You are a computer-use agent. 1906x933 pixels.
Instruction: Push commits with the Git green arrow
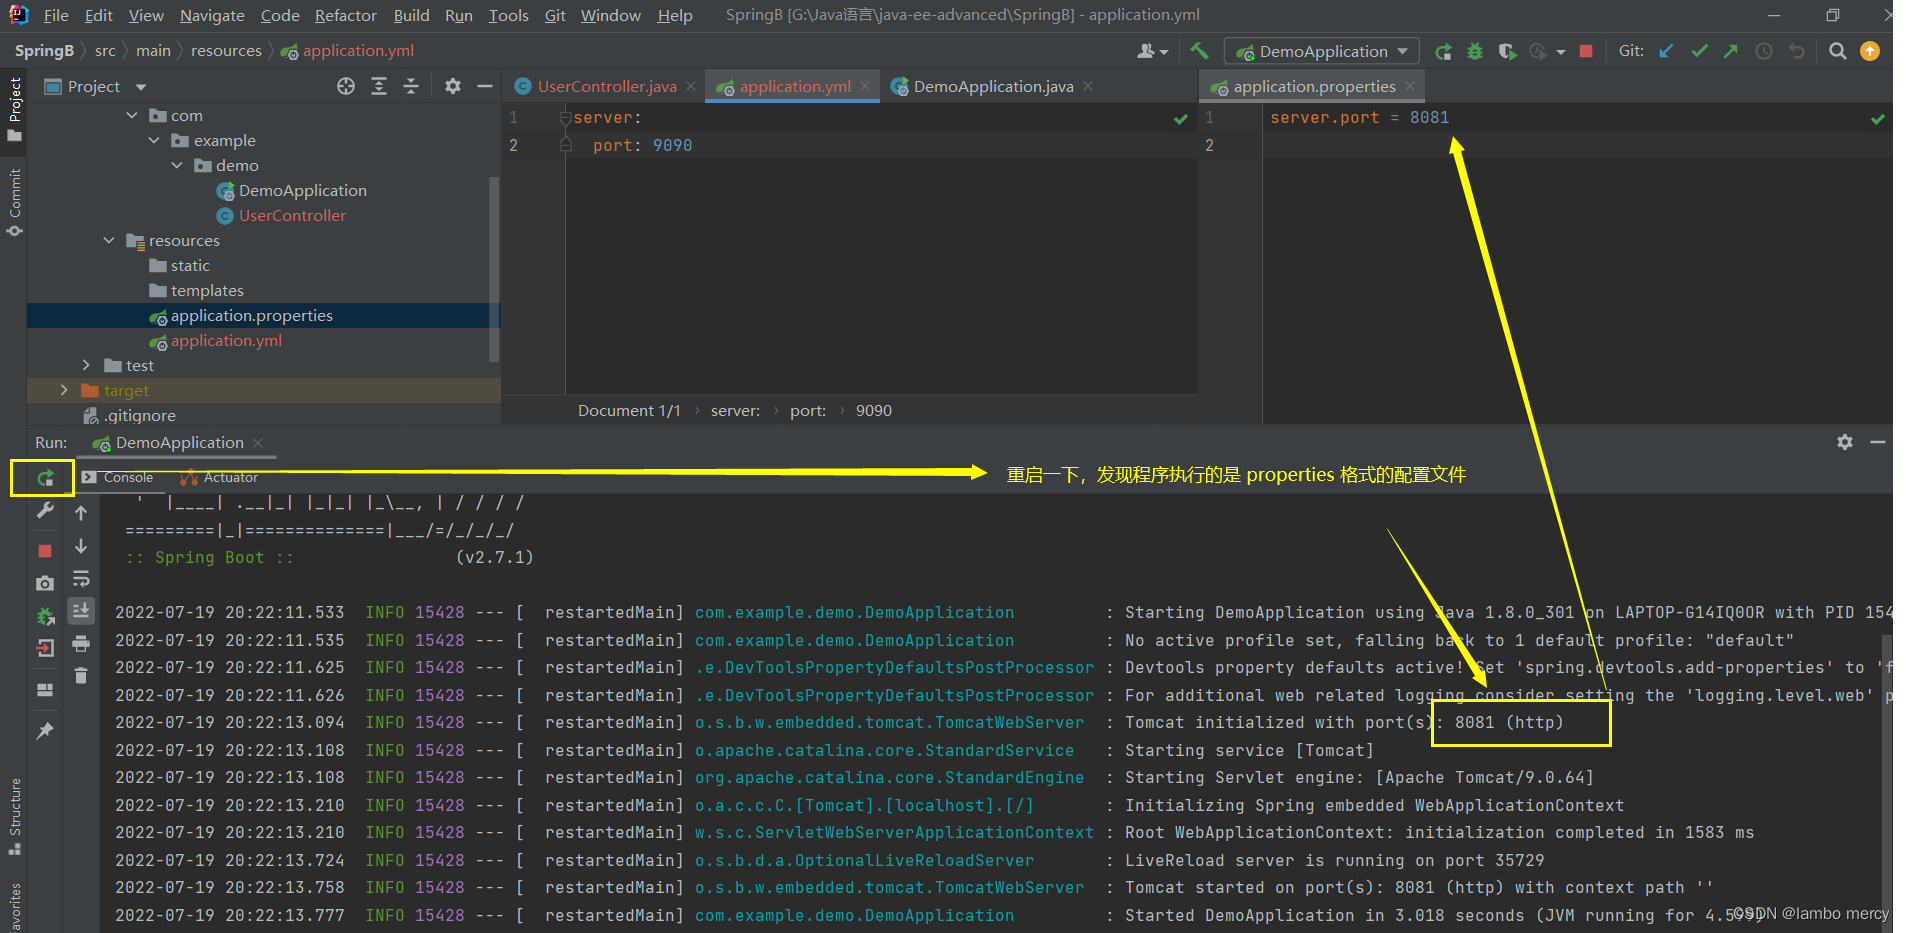[x=1731, y=51]
